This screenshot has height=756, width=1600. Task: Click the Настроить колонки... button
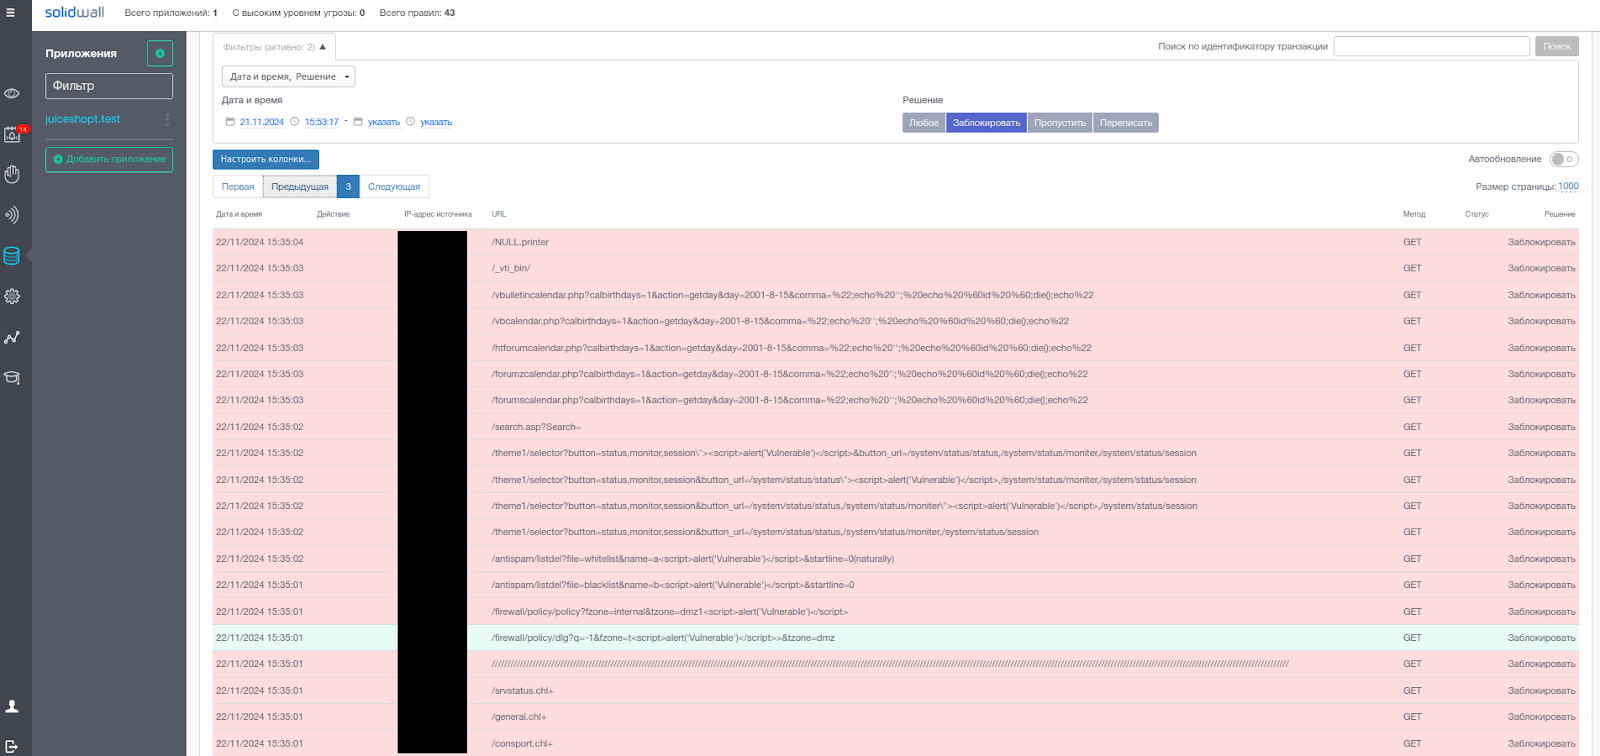coord(266,159)
